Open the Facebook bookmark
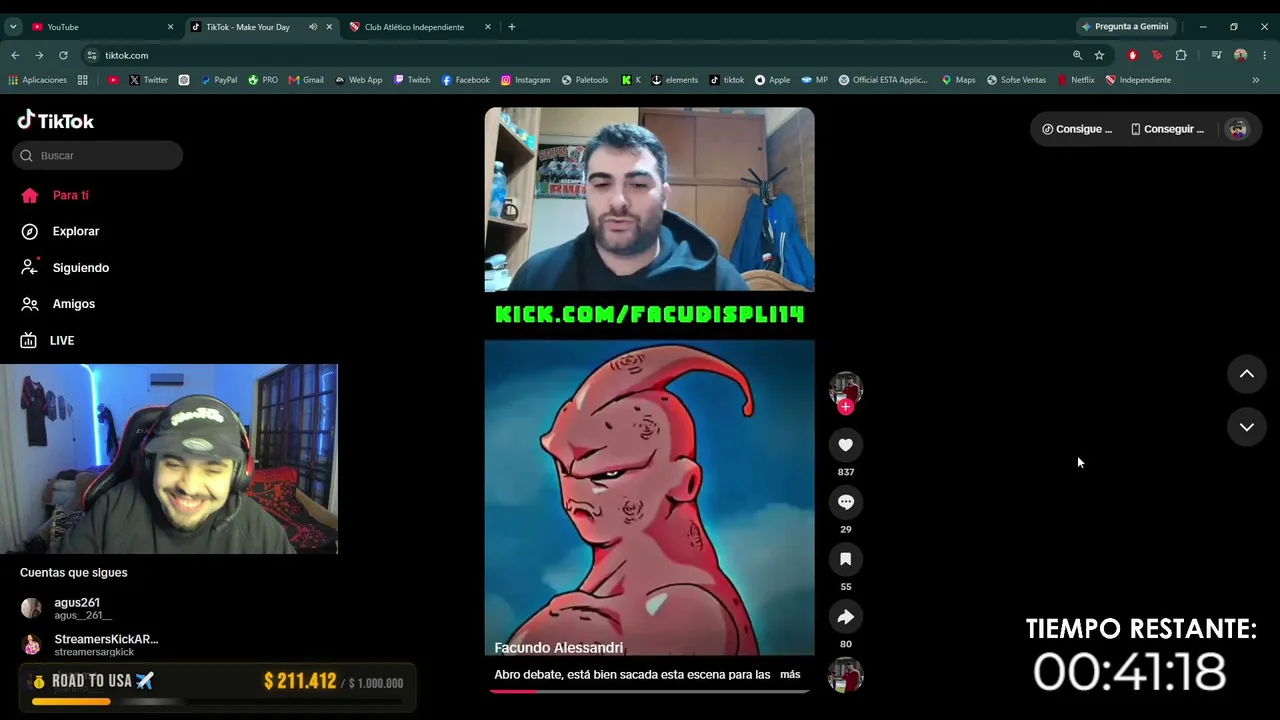1280x720 pixels. [x=465, y=80]
